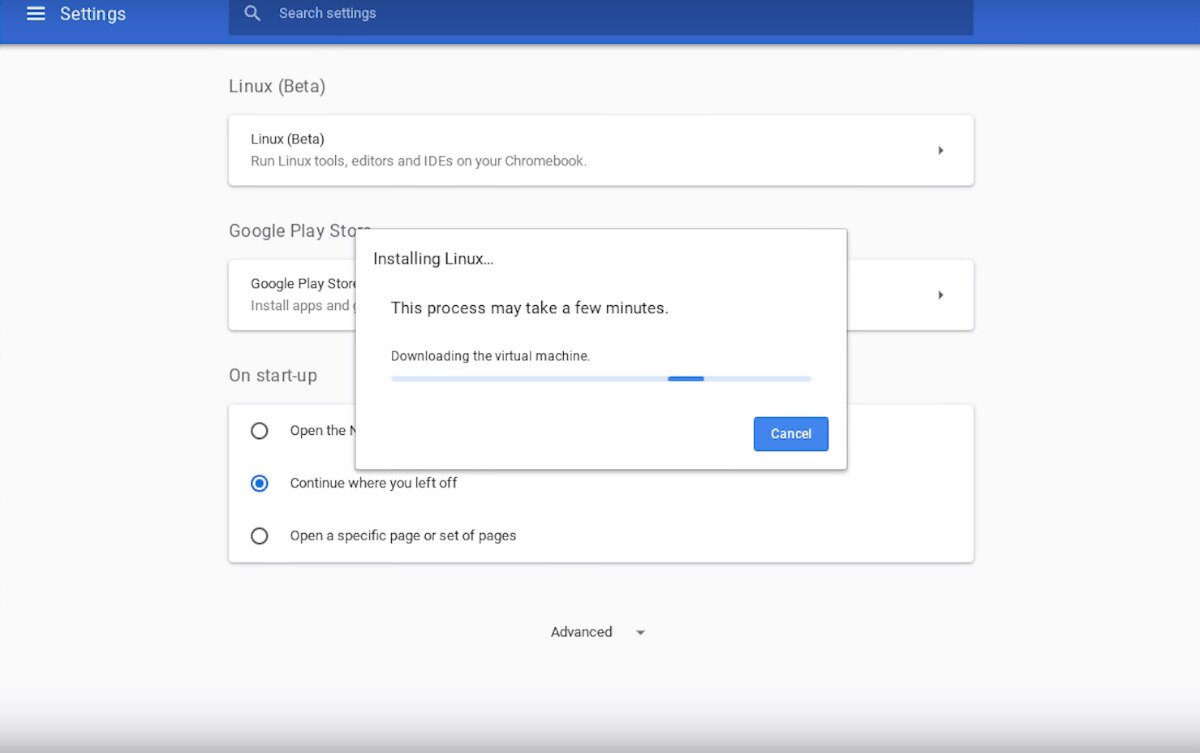
Task: Click the Advanced disclosure arrow
Action: point(640,632)
